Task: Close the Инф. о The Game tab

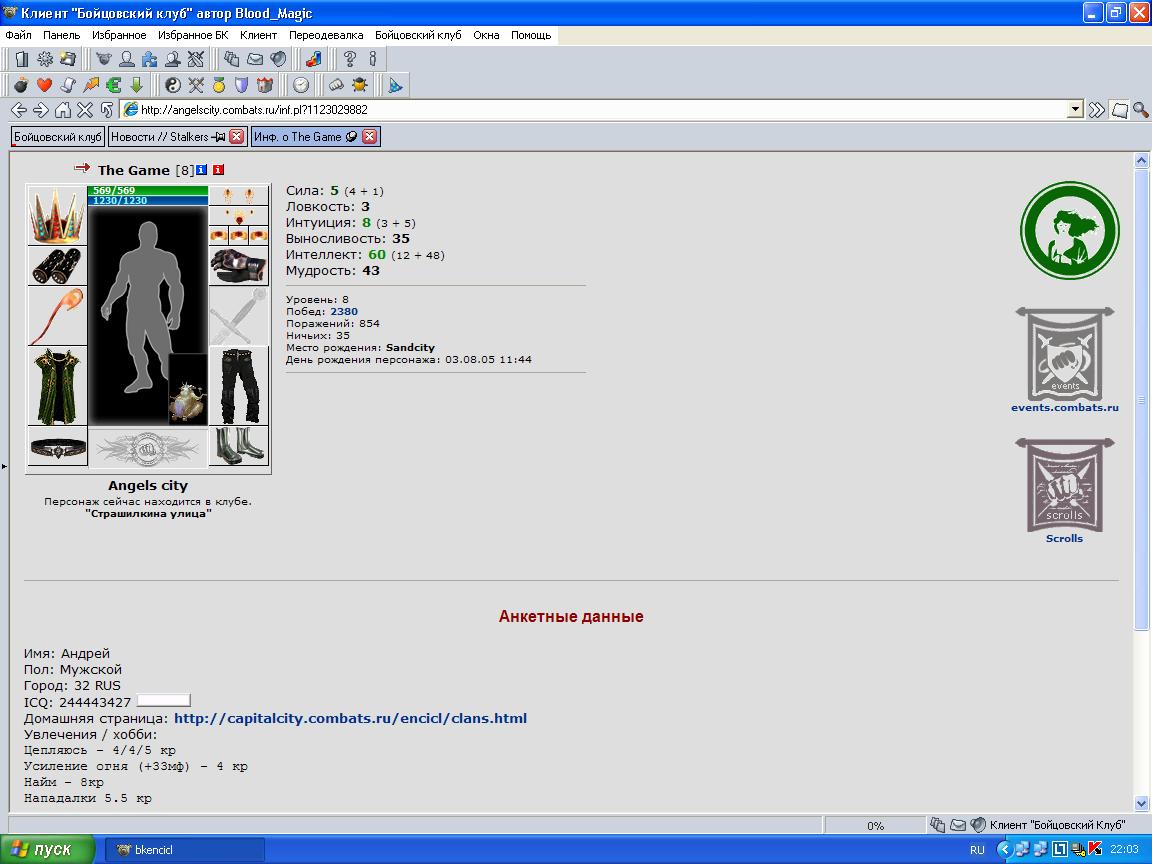Action: [370, 137]
